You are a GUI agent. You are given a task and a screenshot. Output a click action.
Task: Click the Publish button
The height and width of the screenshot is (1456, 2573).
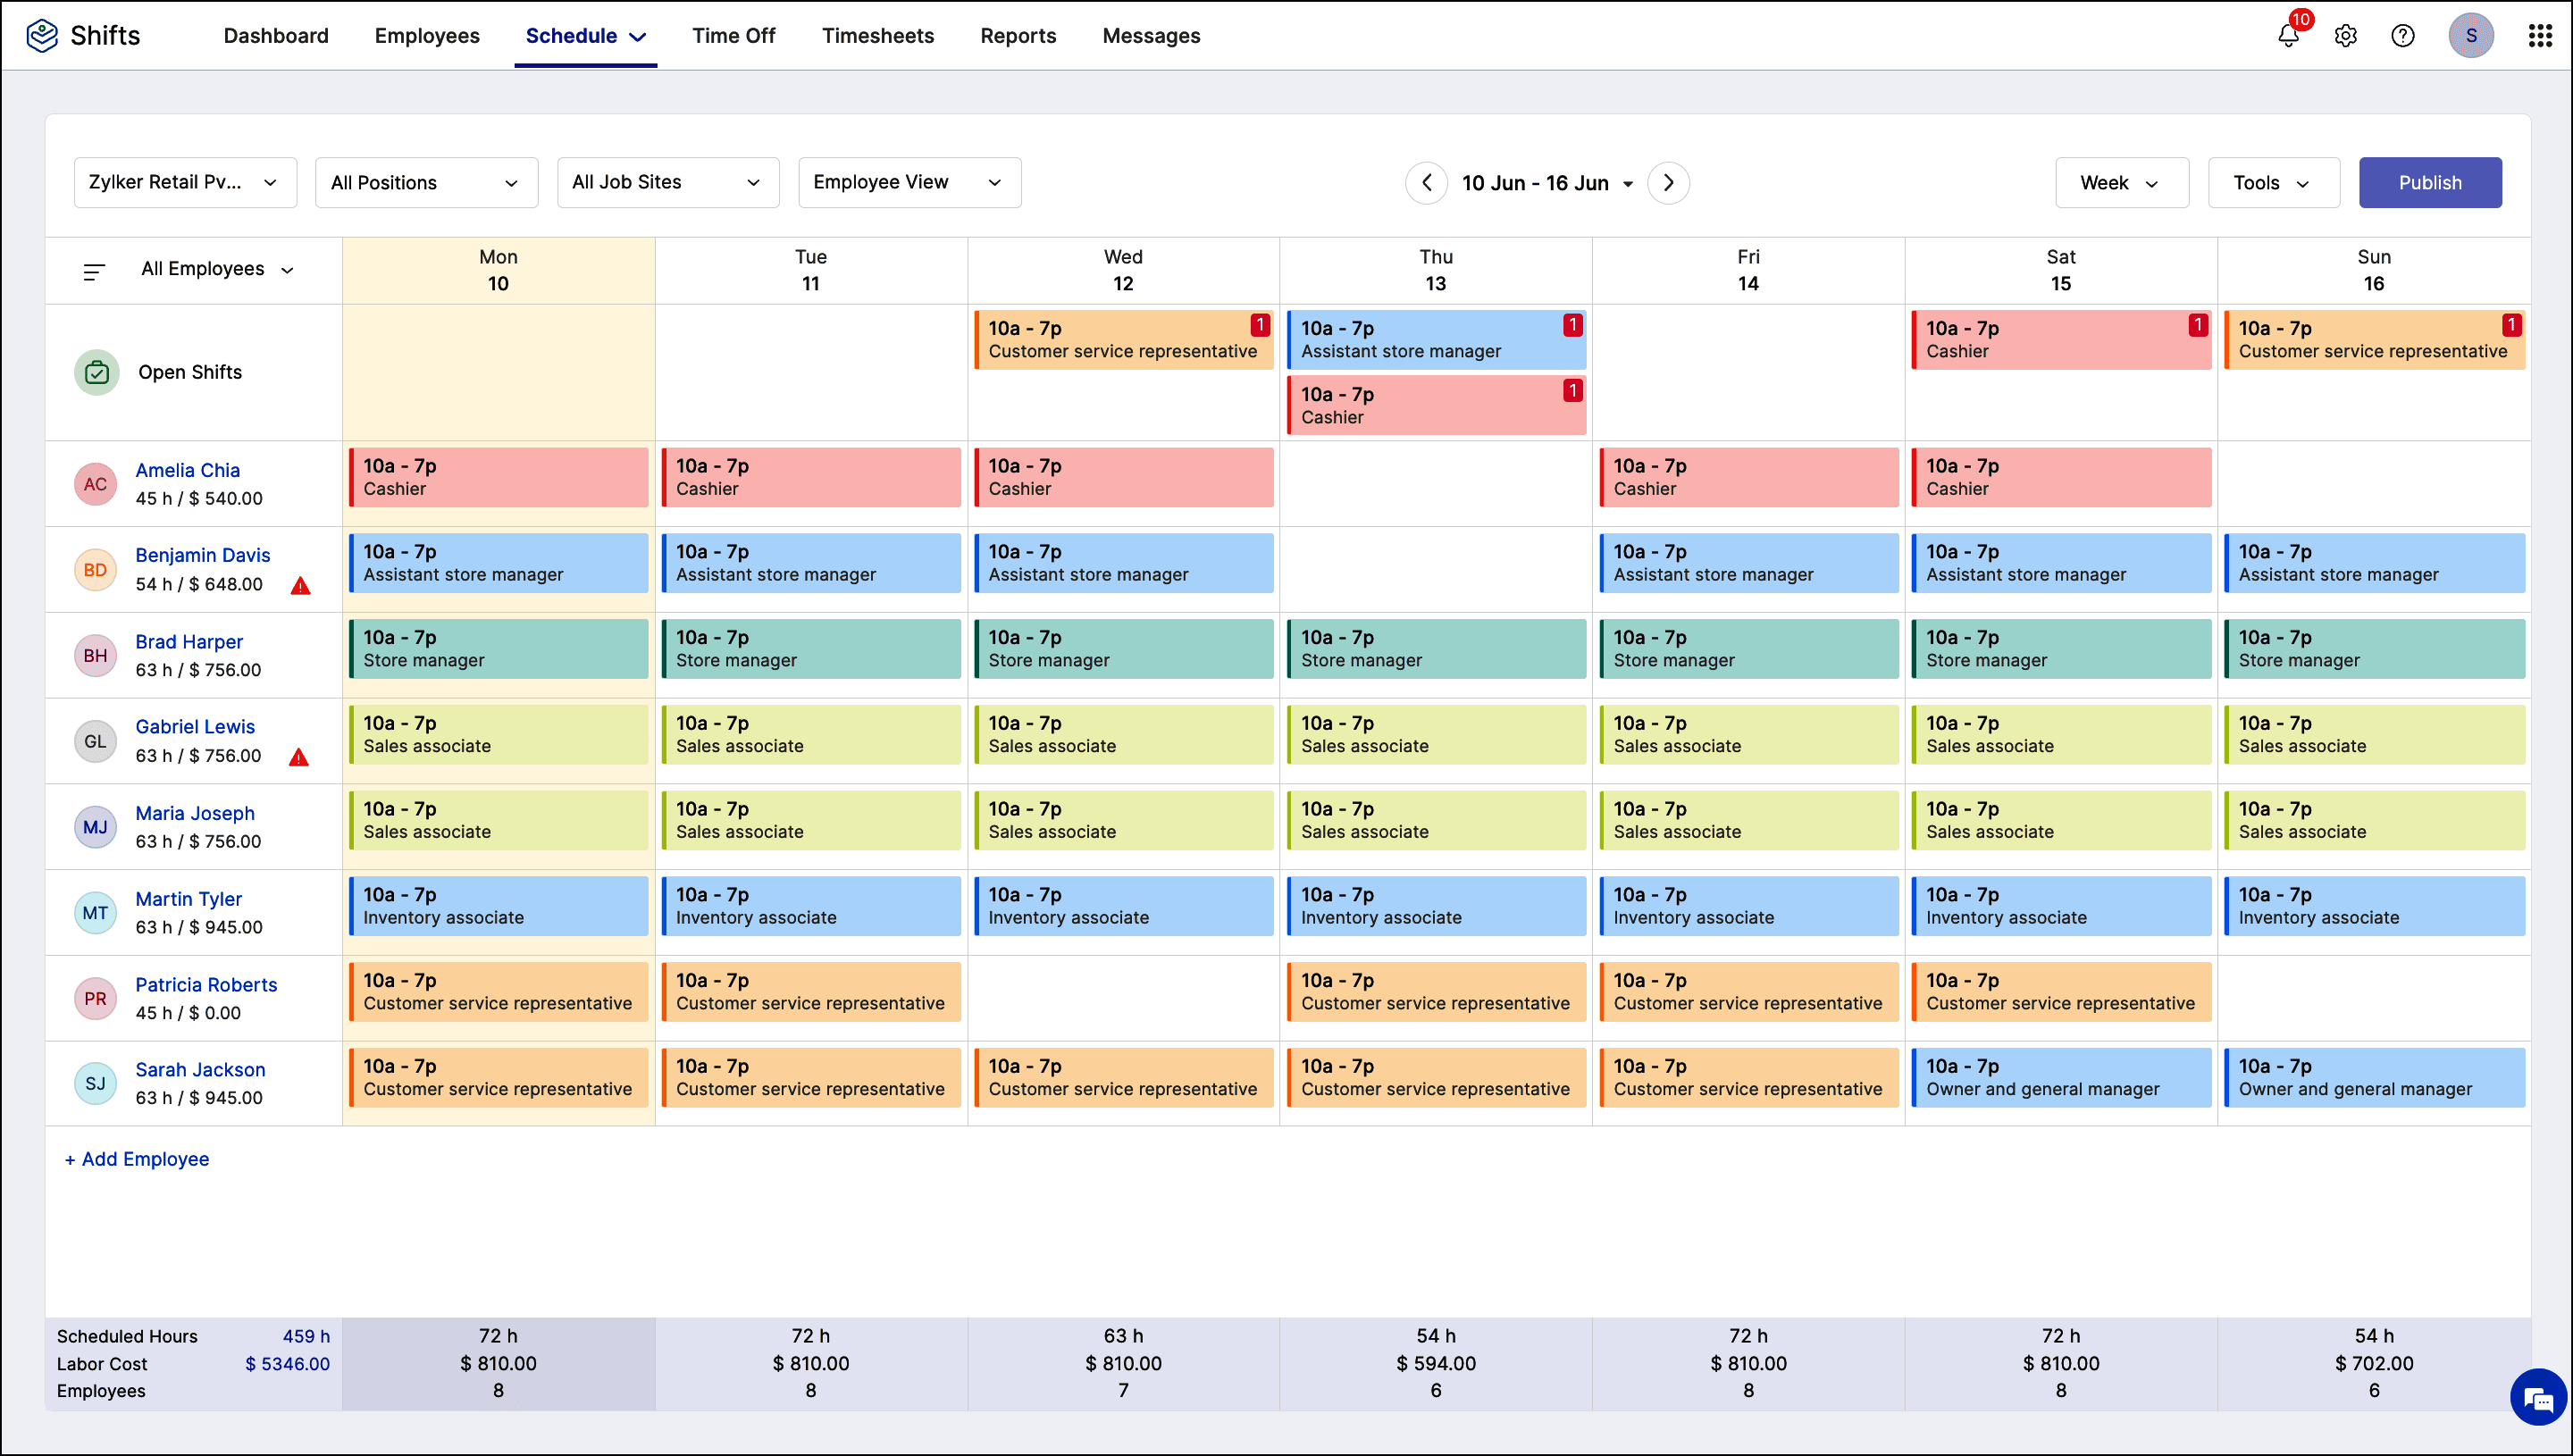(2431, 182)
